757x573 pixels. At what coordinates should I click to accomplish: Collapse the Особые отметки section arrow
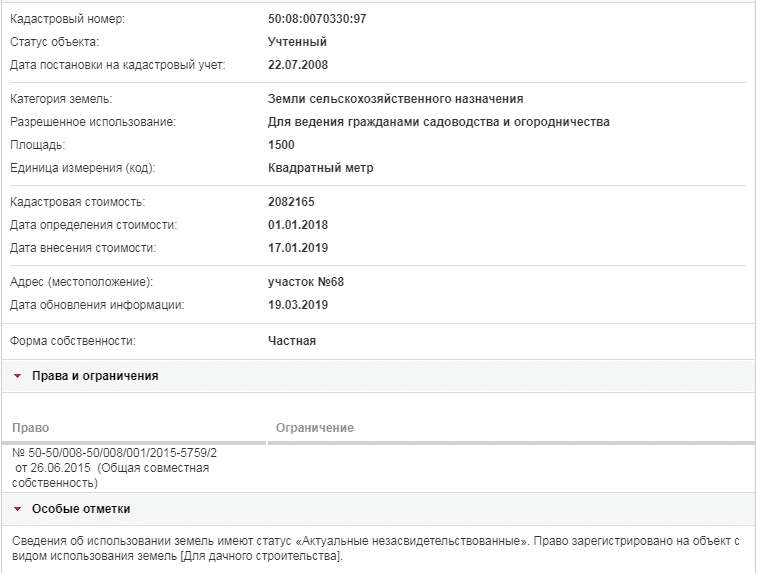[x=18, y=509]
